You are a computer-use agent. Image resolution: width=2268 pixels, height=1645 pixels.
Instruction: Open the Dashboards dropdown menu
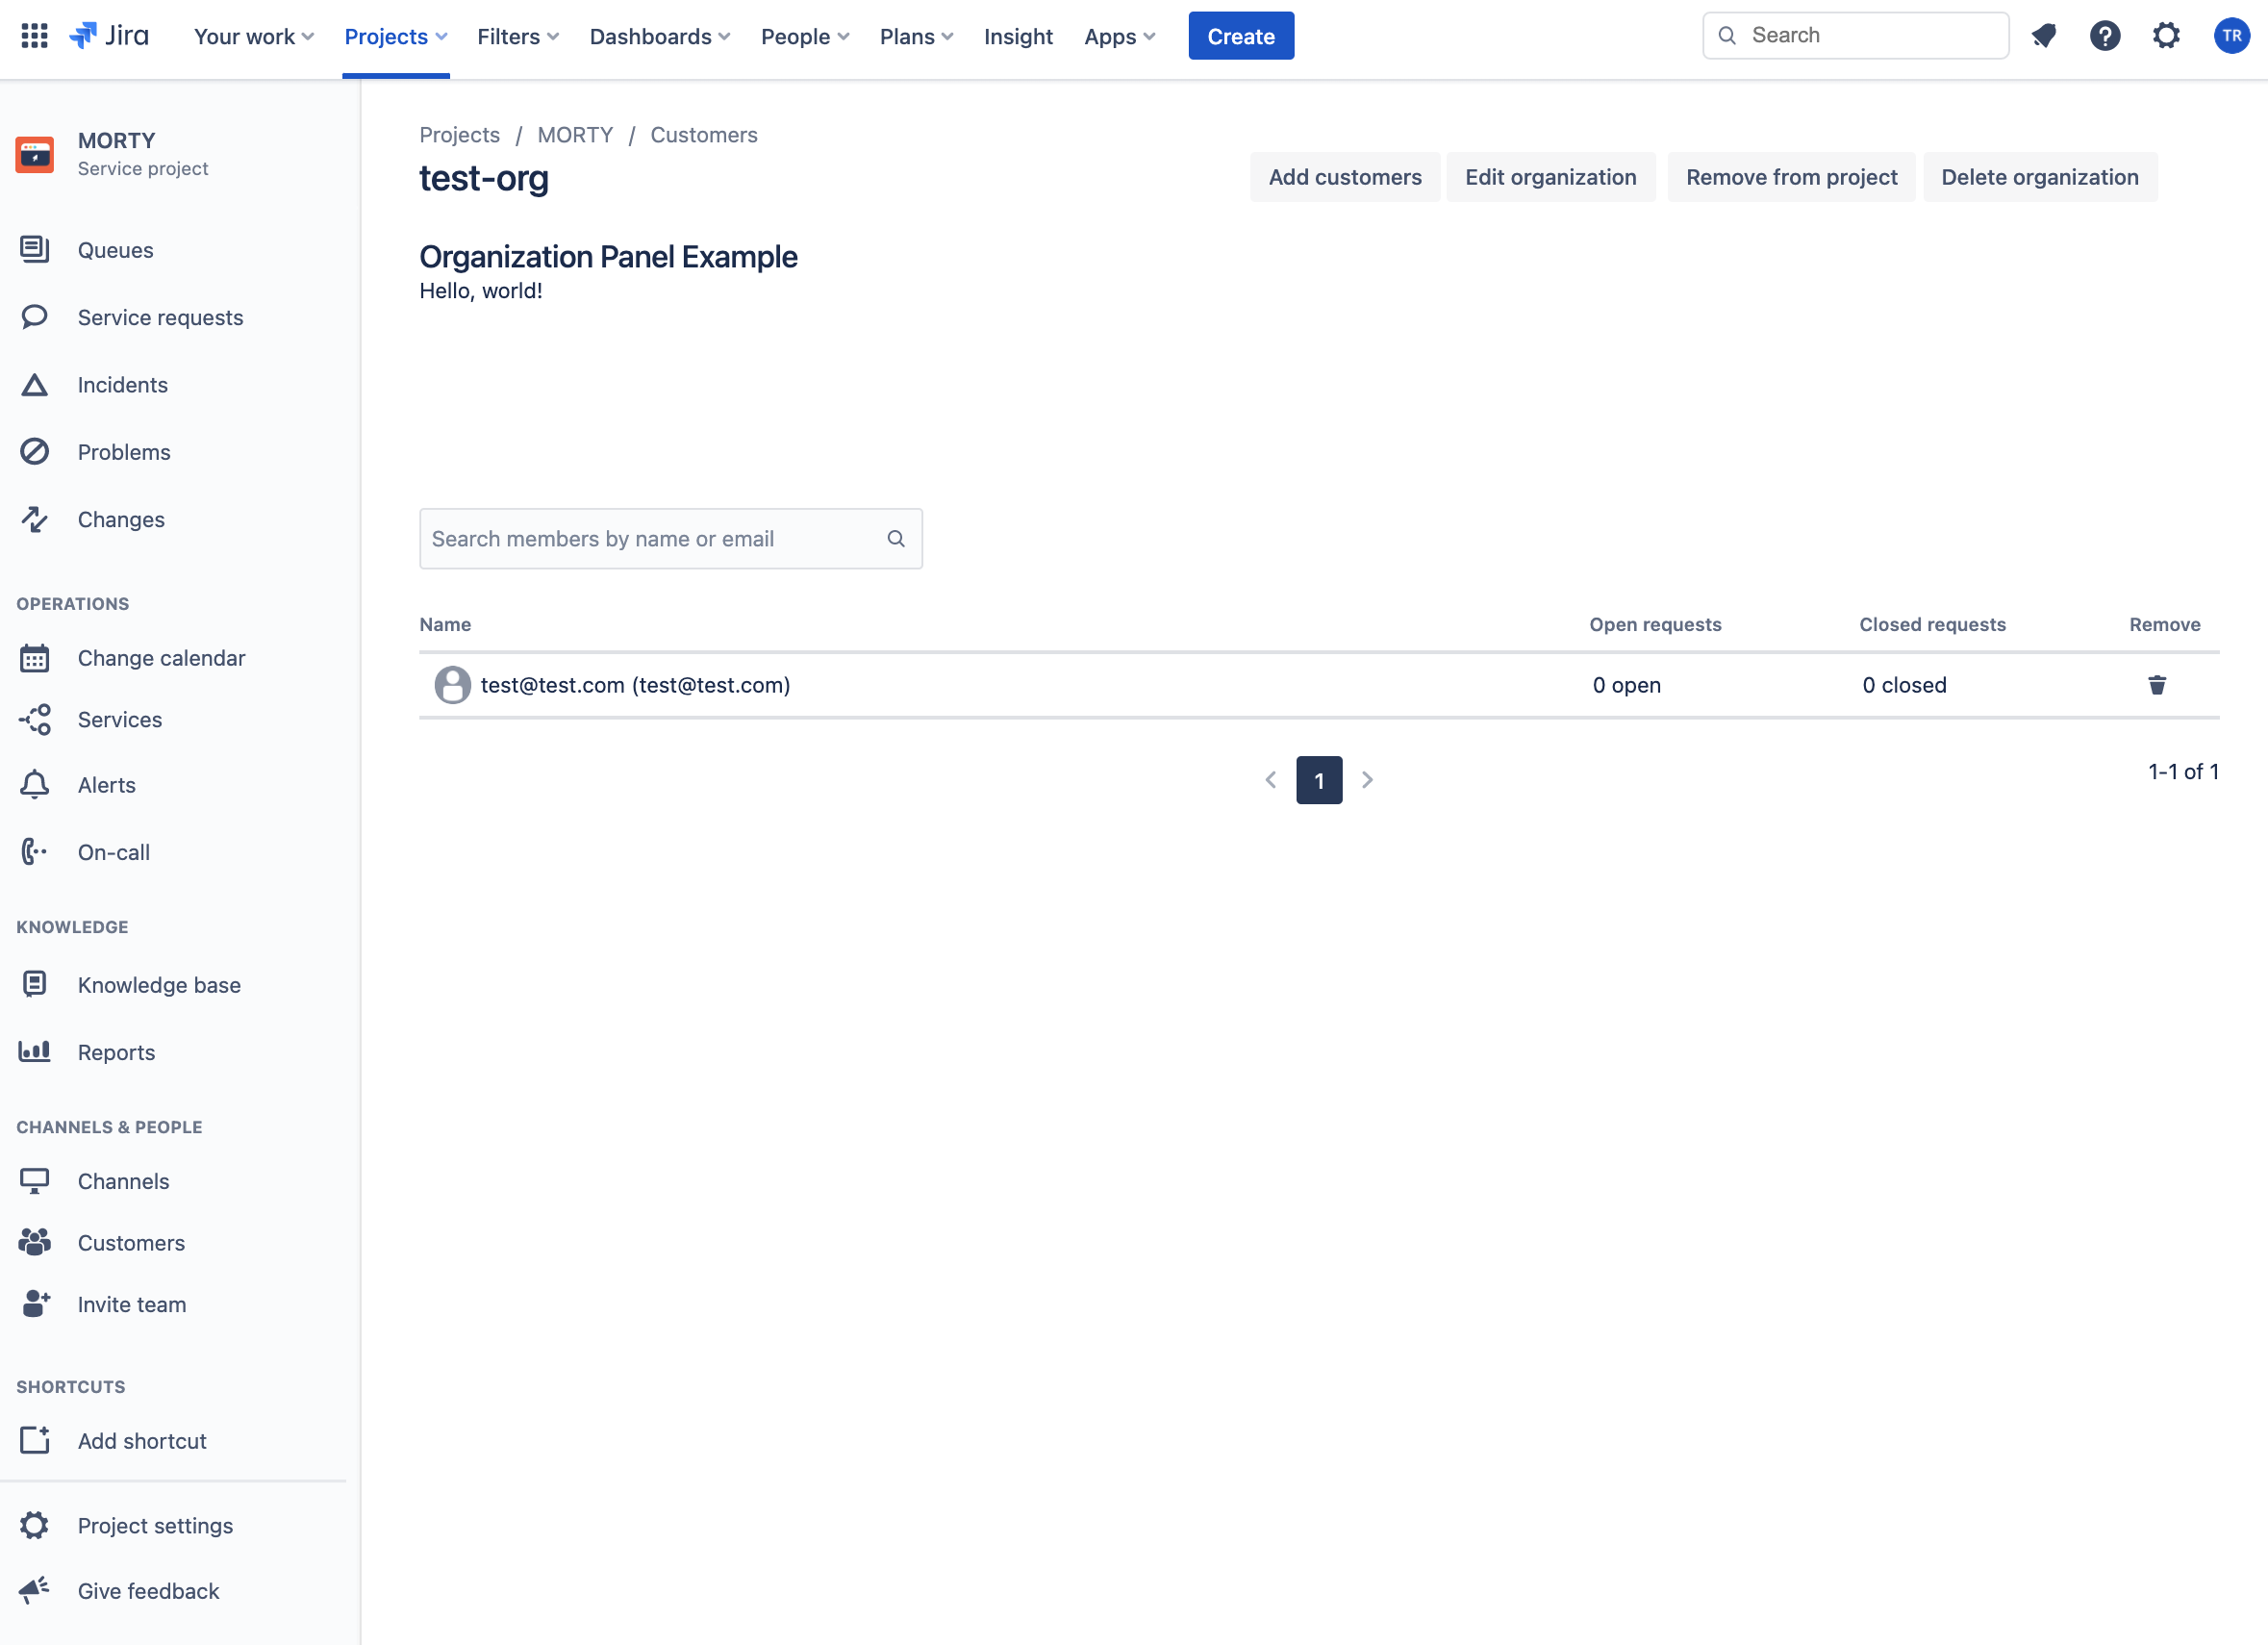point(658,36)
